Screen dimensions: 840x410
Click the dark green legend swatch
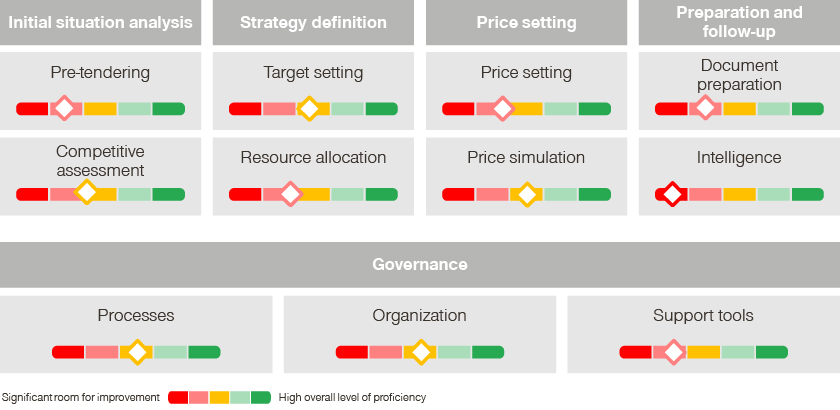point(261,397)
